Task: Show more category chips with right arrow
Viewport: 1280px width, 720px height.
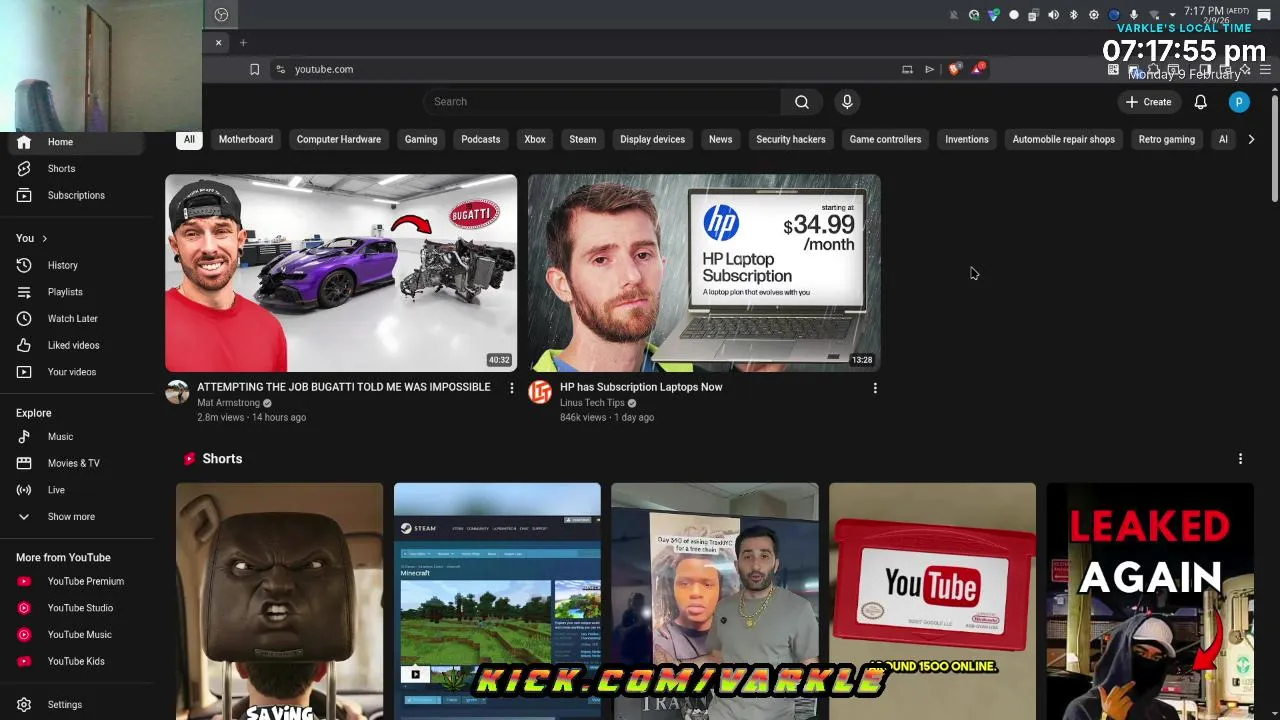Action: [1251, 139]
